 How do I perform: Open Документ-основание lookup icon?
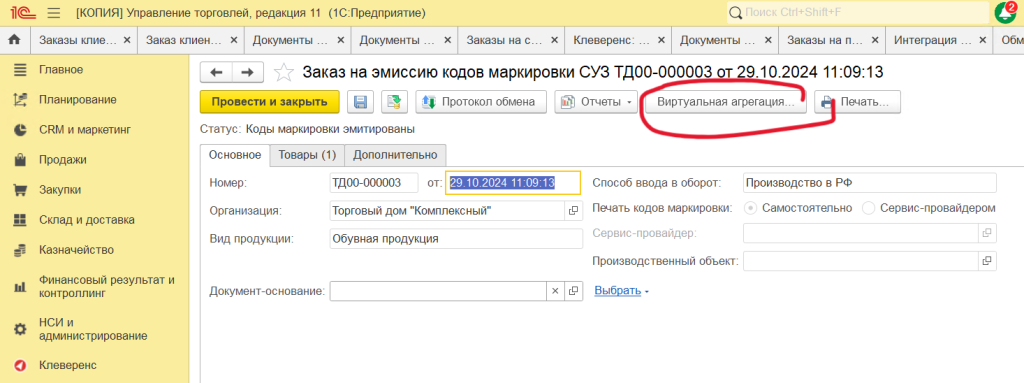coord(573,291)
